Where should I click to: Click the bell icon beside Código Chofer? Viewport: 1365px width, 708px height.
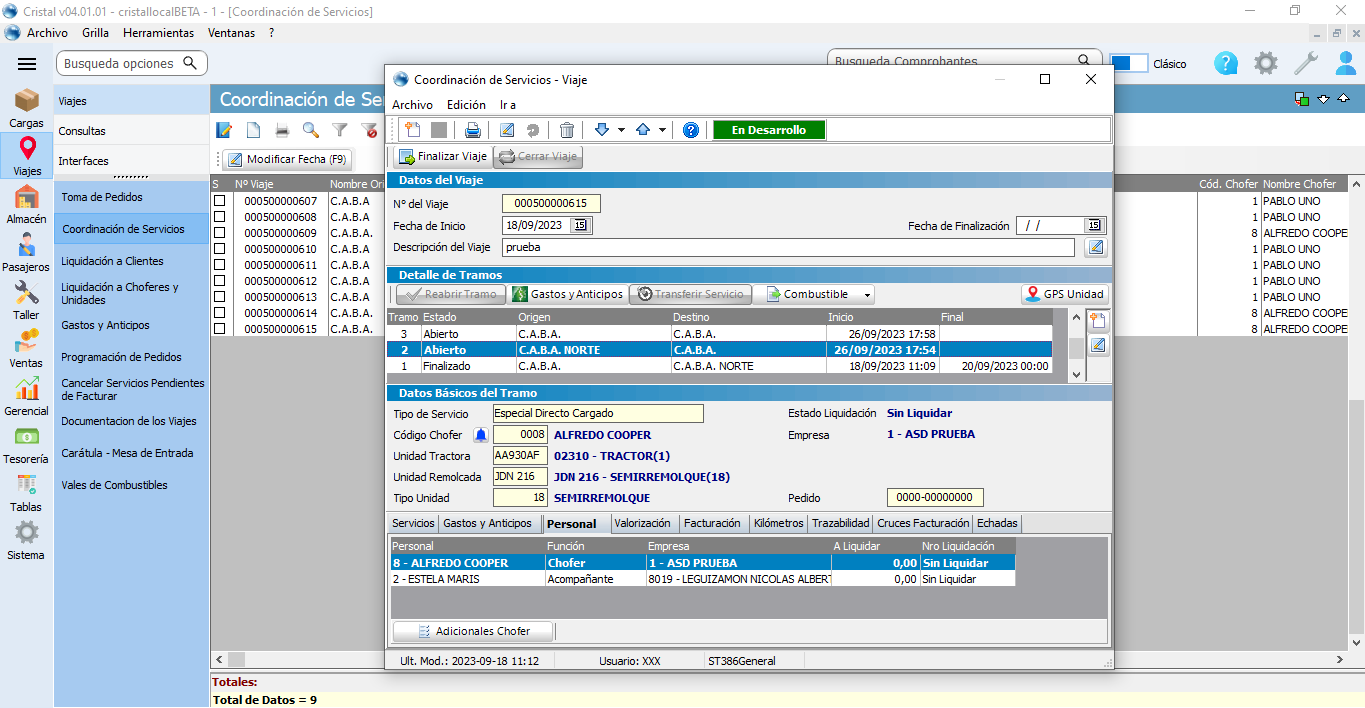coord(481,435)
